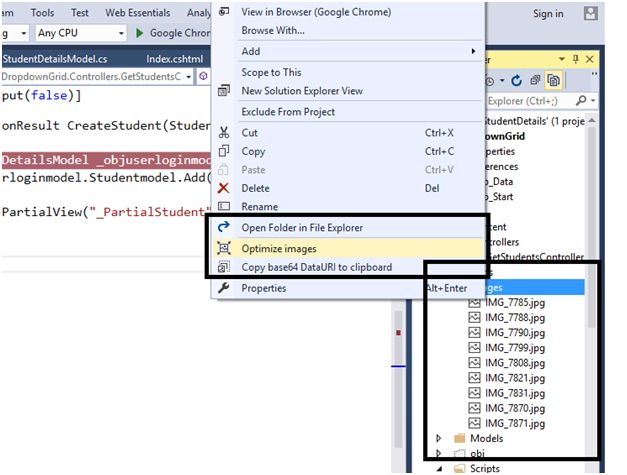Screen dimensions: 627x475
Task: Select the Scripts folder row
Action: point(485,468)
